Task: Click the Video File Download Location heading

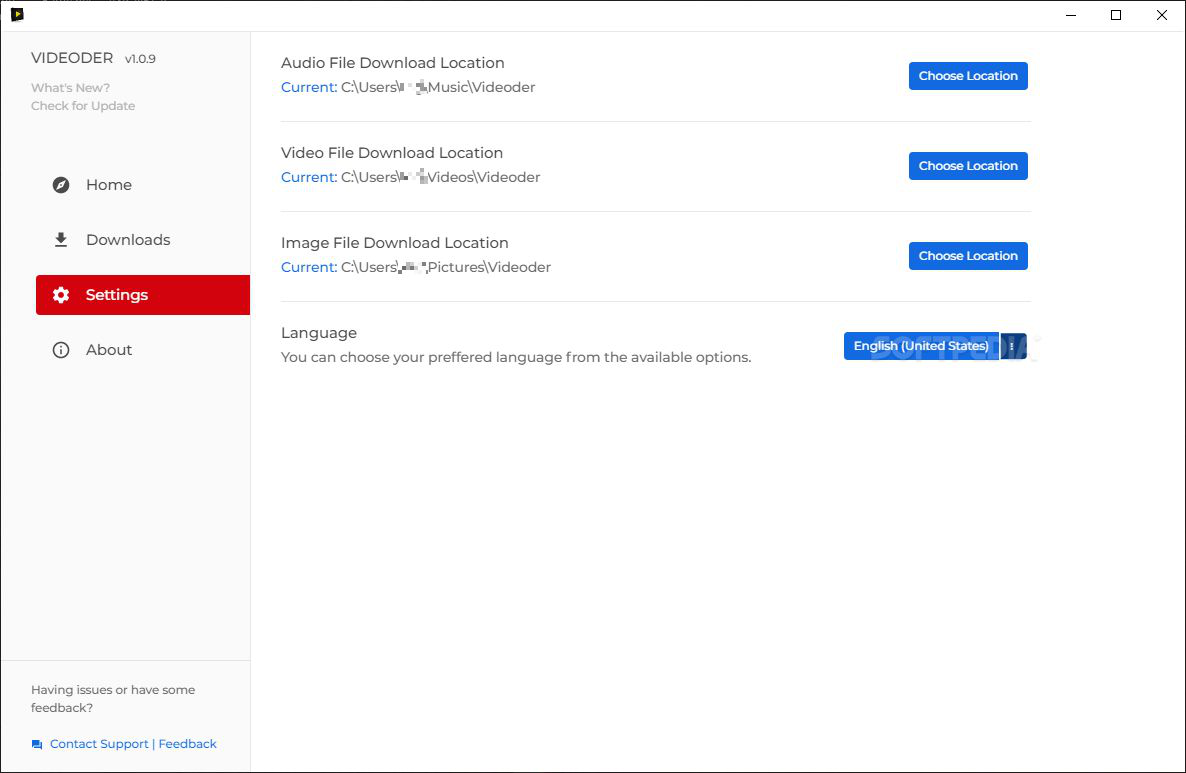Action: pyautogui.click(x=392, y=153)
